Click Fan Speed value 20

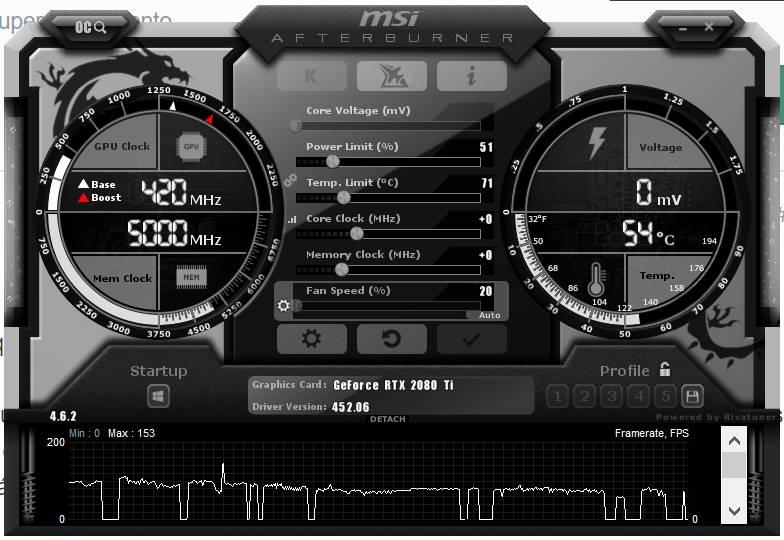pyautogui.click(x=486, y=291)
